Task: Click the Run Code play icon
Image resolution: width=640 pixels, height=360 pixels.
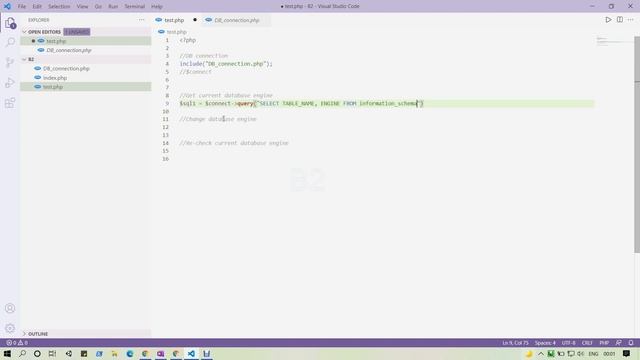Action: [x=608, y=20]
